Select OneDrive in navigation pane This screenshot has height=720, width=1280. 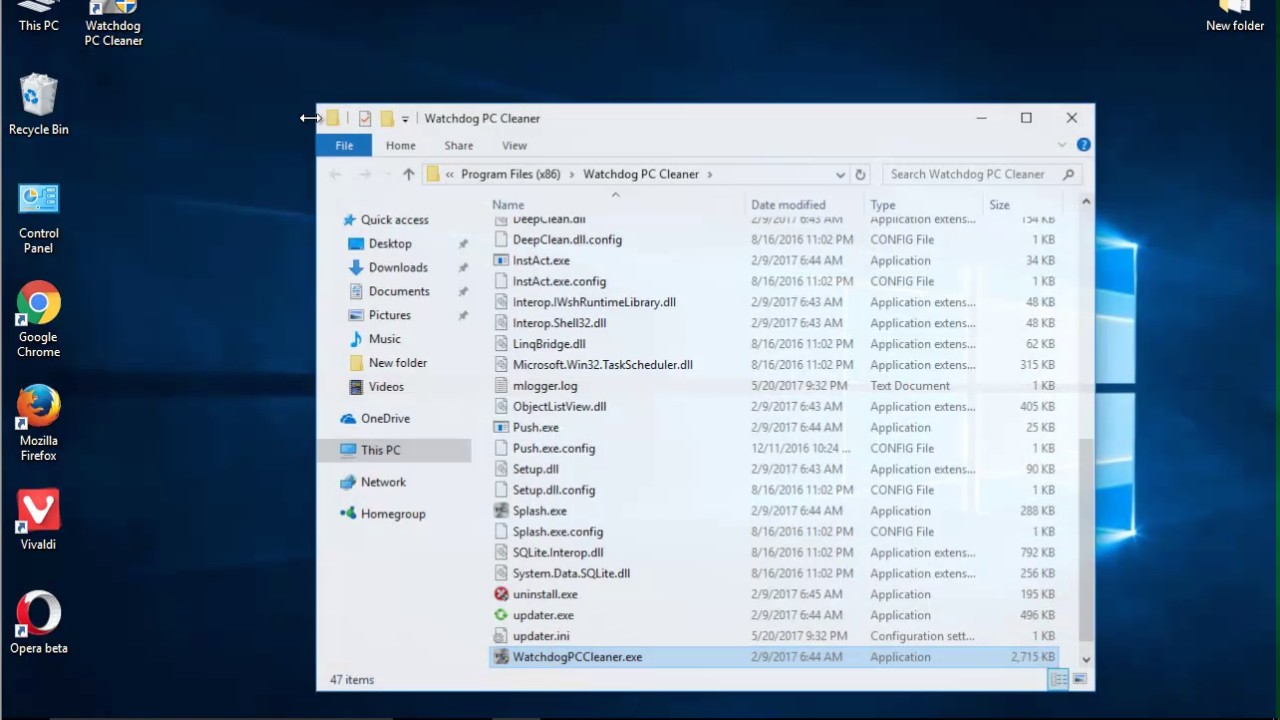385,419
